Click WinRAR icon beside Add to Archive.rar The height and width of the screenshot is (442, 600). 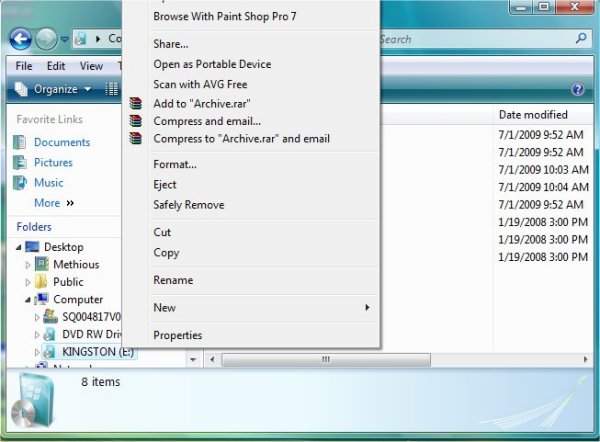click(135, 103)
